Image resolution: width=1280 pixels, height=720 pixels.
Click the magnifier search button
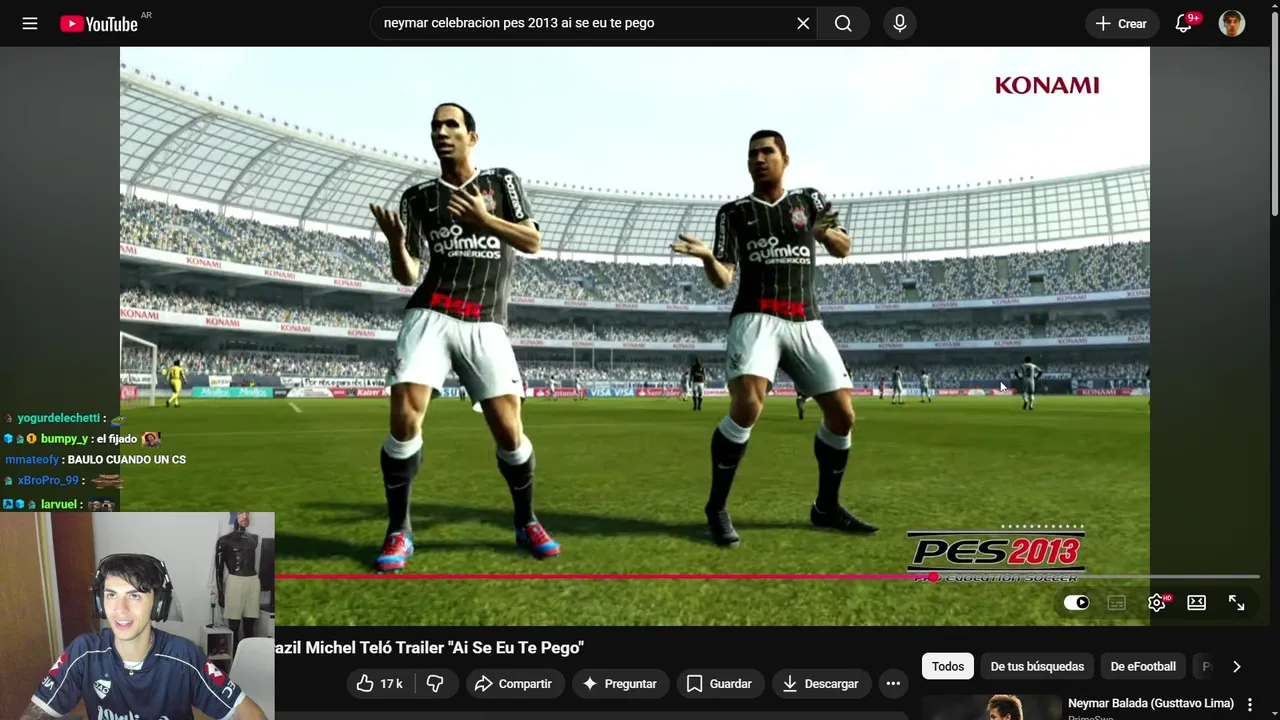tap(843, 23)
